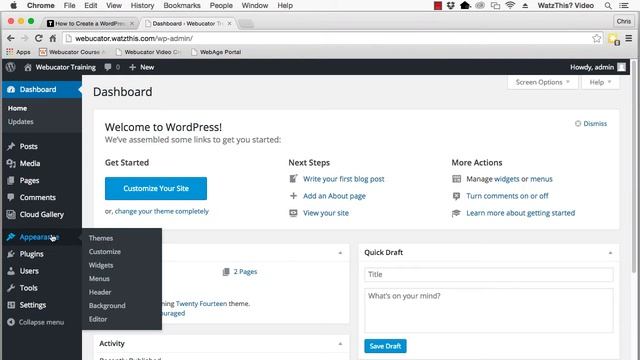Screen dimensions: 640x360
Task: Click the WordPress logo in the admin bar
Action: [x=11, y=67]
